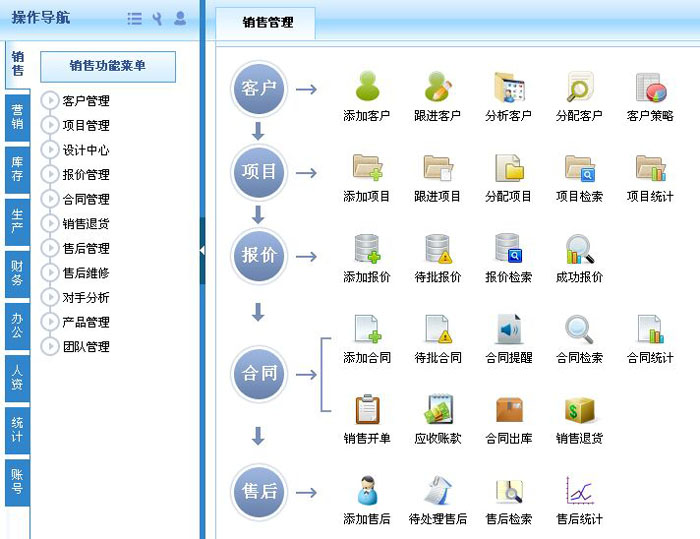
Task: Open the 分析客户 icon
Action: [509, 88]
